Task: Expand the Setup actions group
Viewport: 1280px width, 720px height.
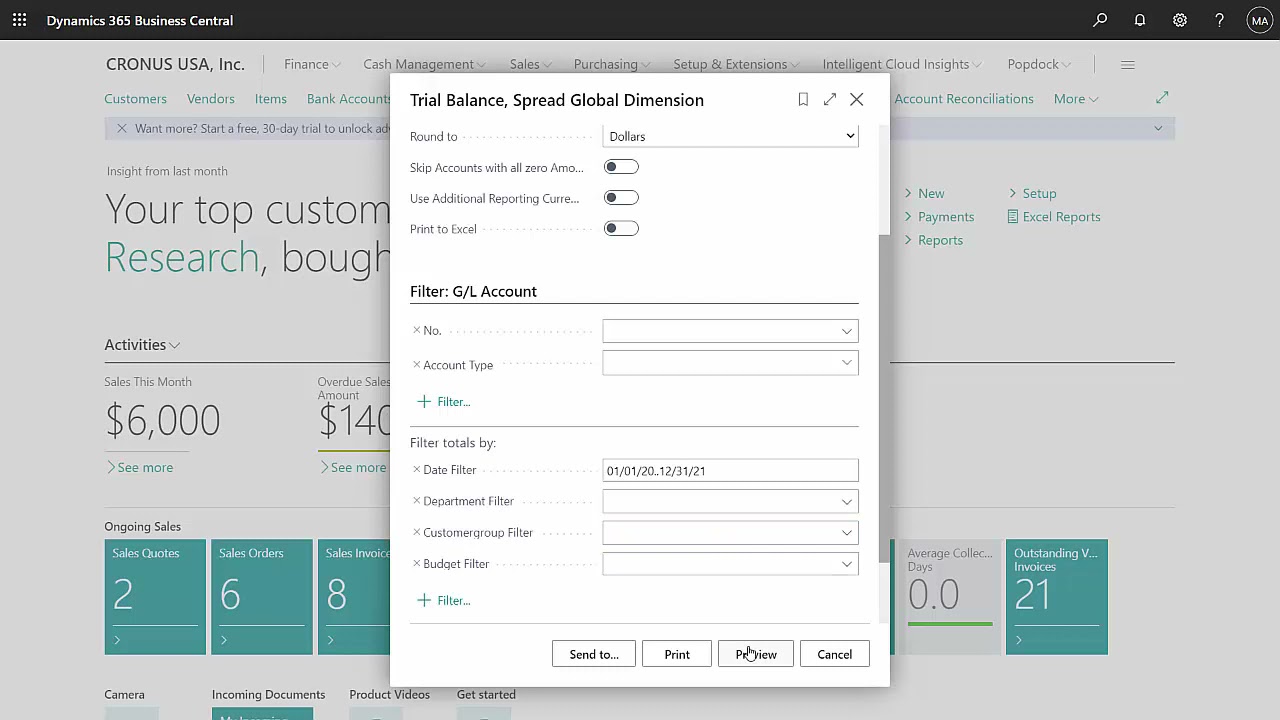Action: (x=1032, y=193)
